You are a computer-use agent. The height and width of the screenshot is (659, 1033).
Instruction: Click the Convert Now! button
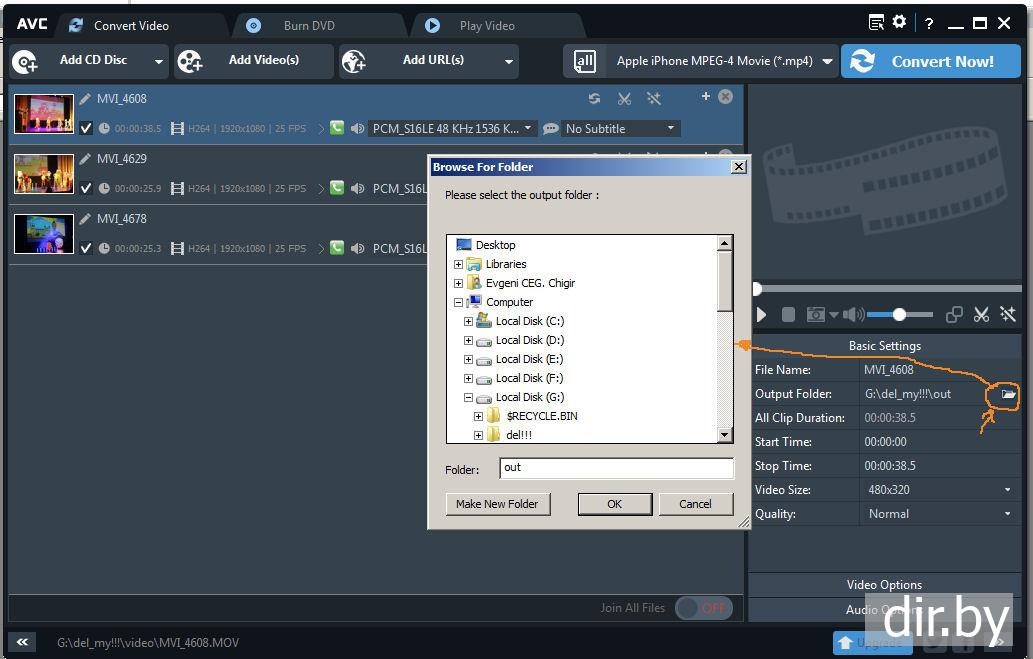tap(930, 61)
